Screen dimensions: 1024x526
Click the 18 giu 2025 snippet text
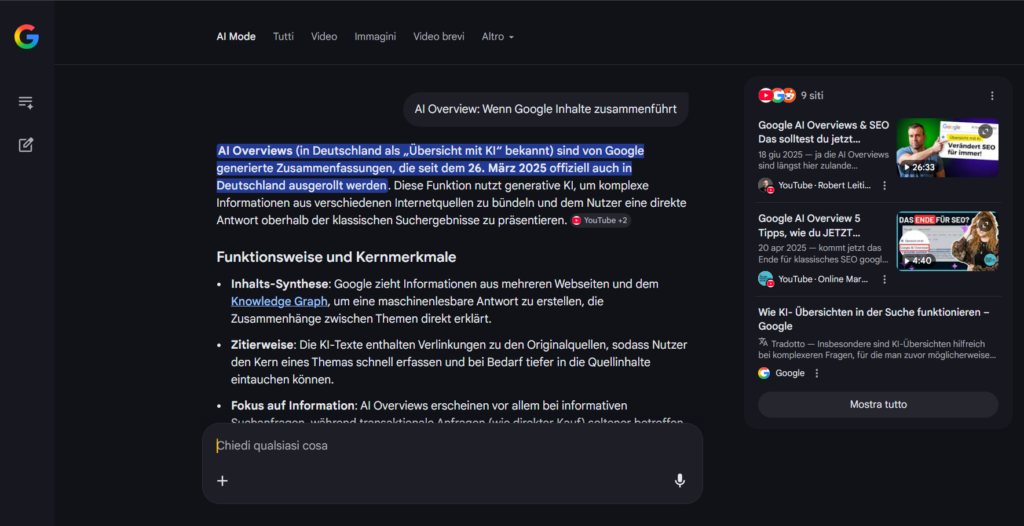(x=824, y=160)
